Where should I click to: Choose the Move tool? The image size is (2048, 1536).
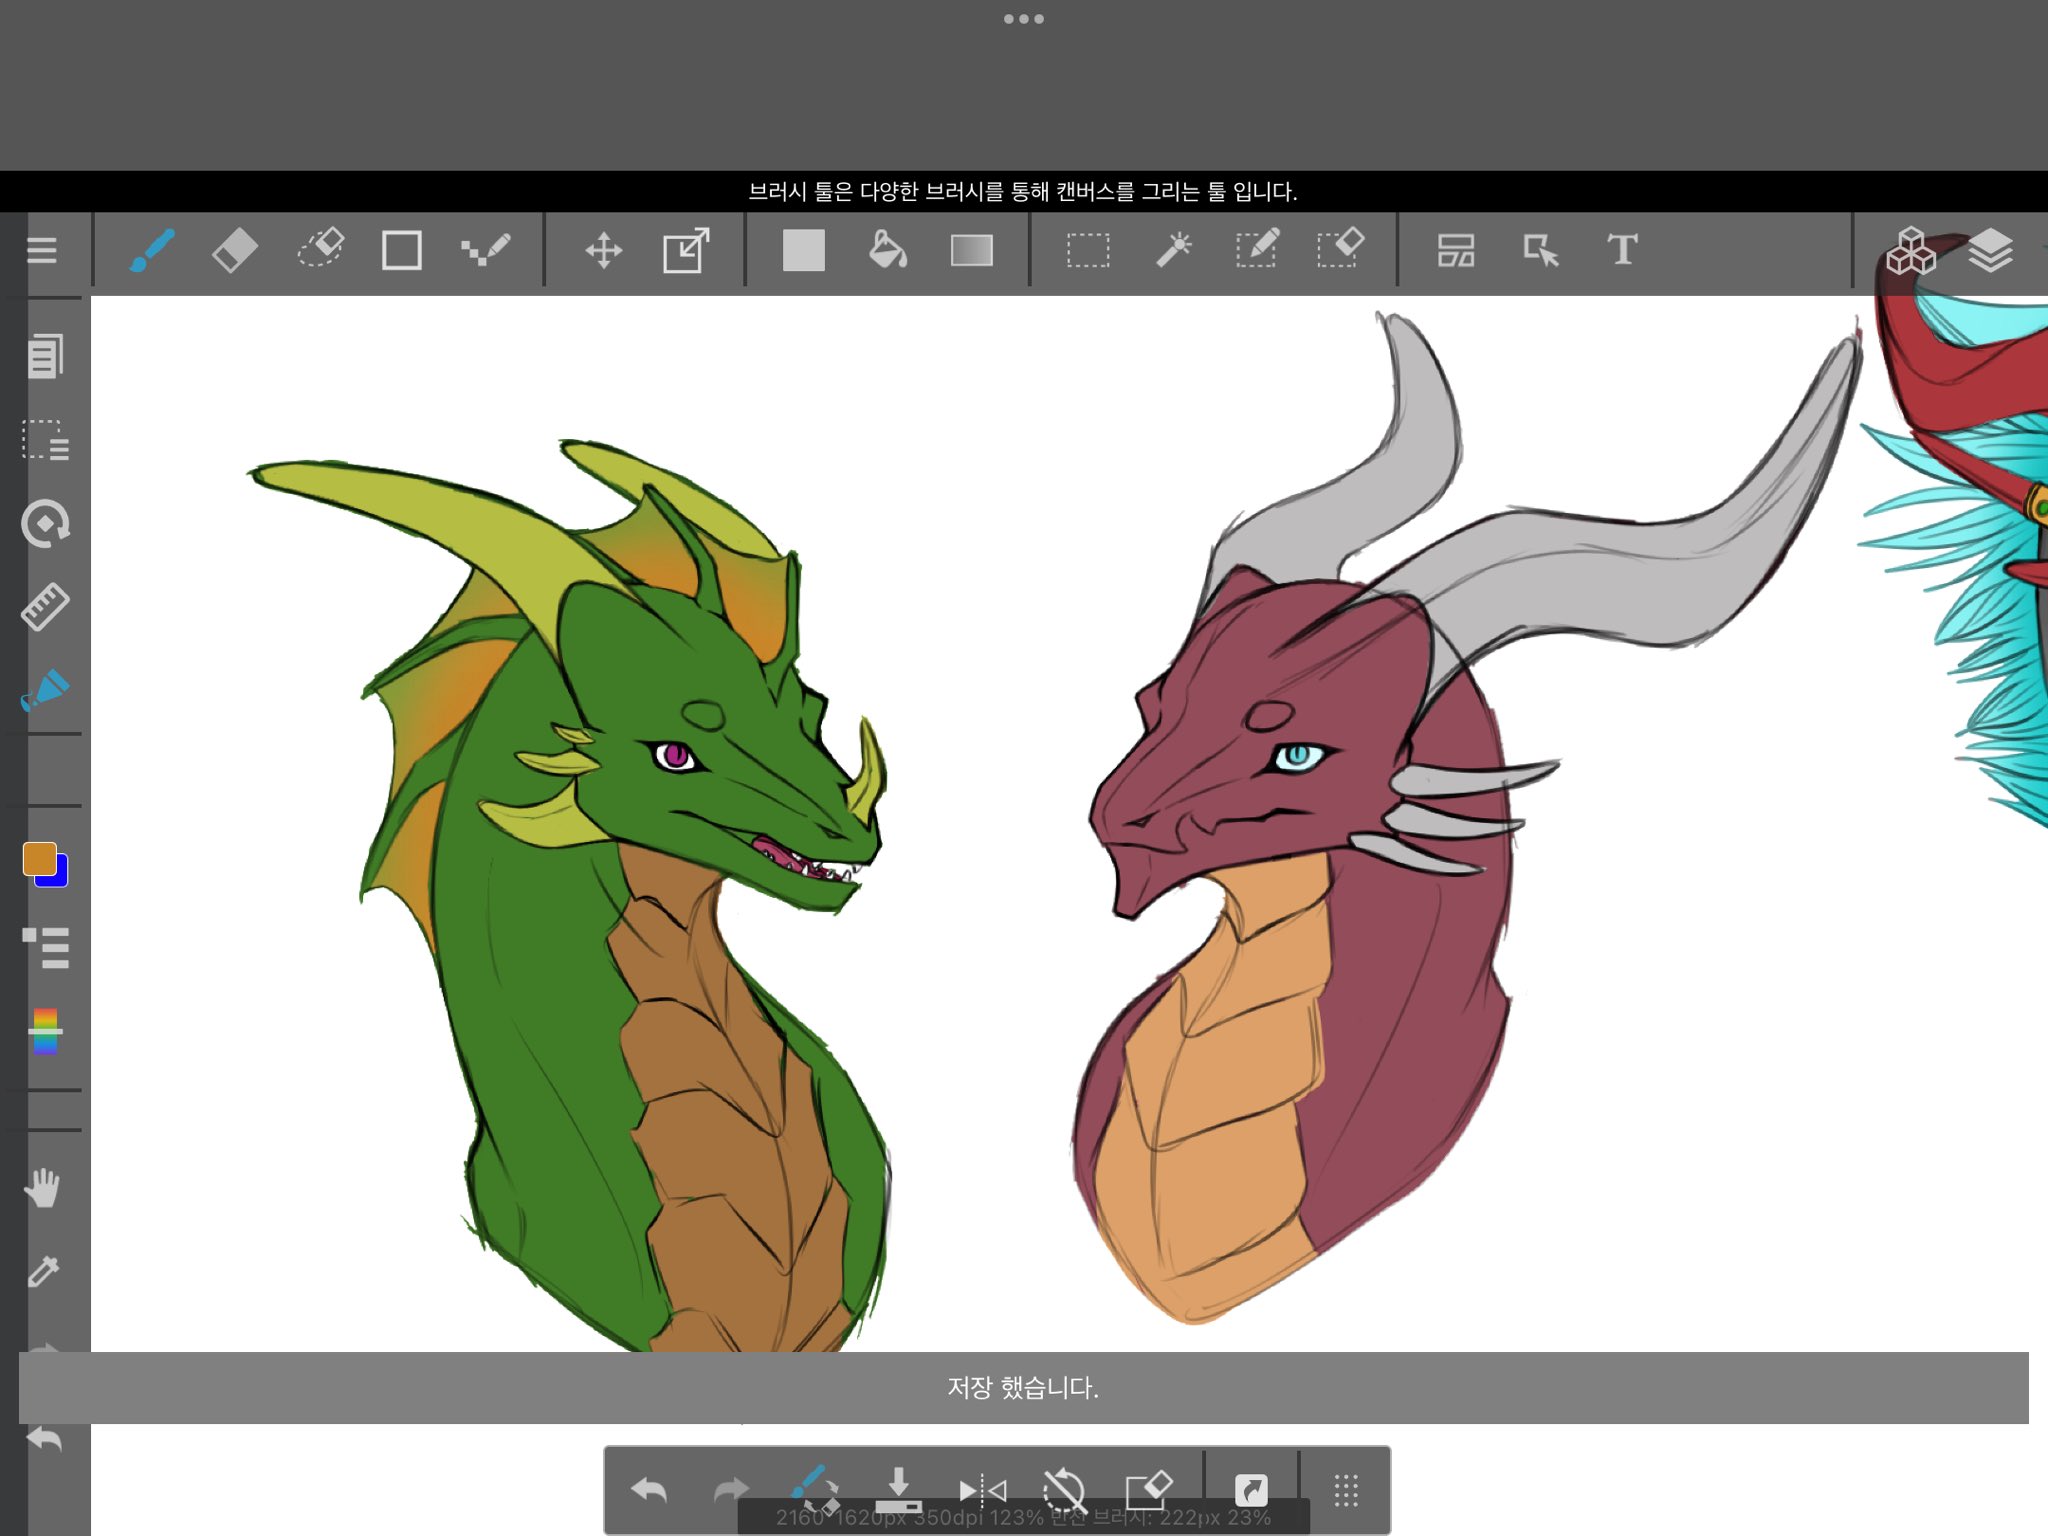pyautogui.click(x=604, y=250)
